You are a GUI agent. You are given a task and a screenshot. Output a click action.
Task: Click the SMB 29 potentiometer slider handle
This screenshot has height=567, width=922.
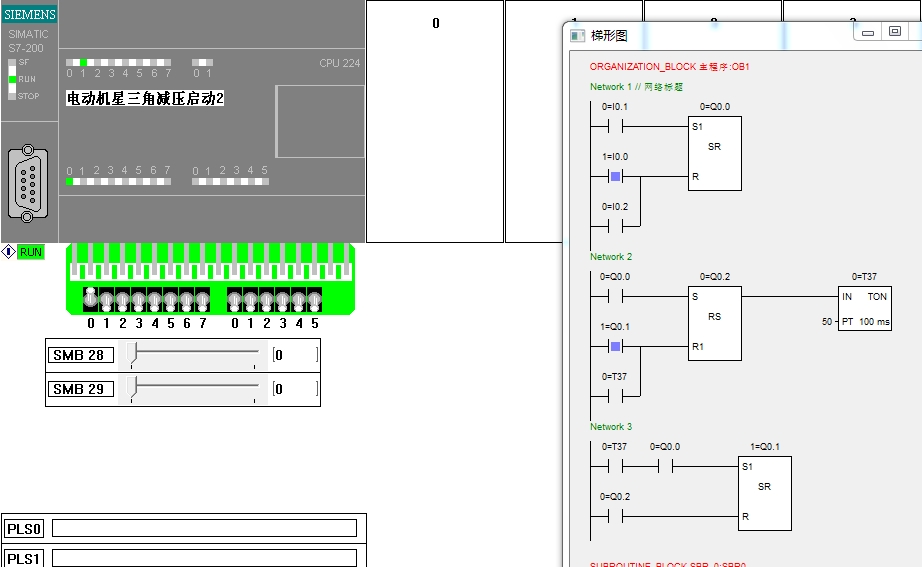click(132, 388)
